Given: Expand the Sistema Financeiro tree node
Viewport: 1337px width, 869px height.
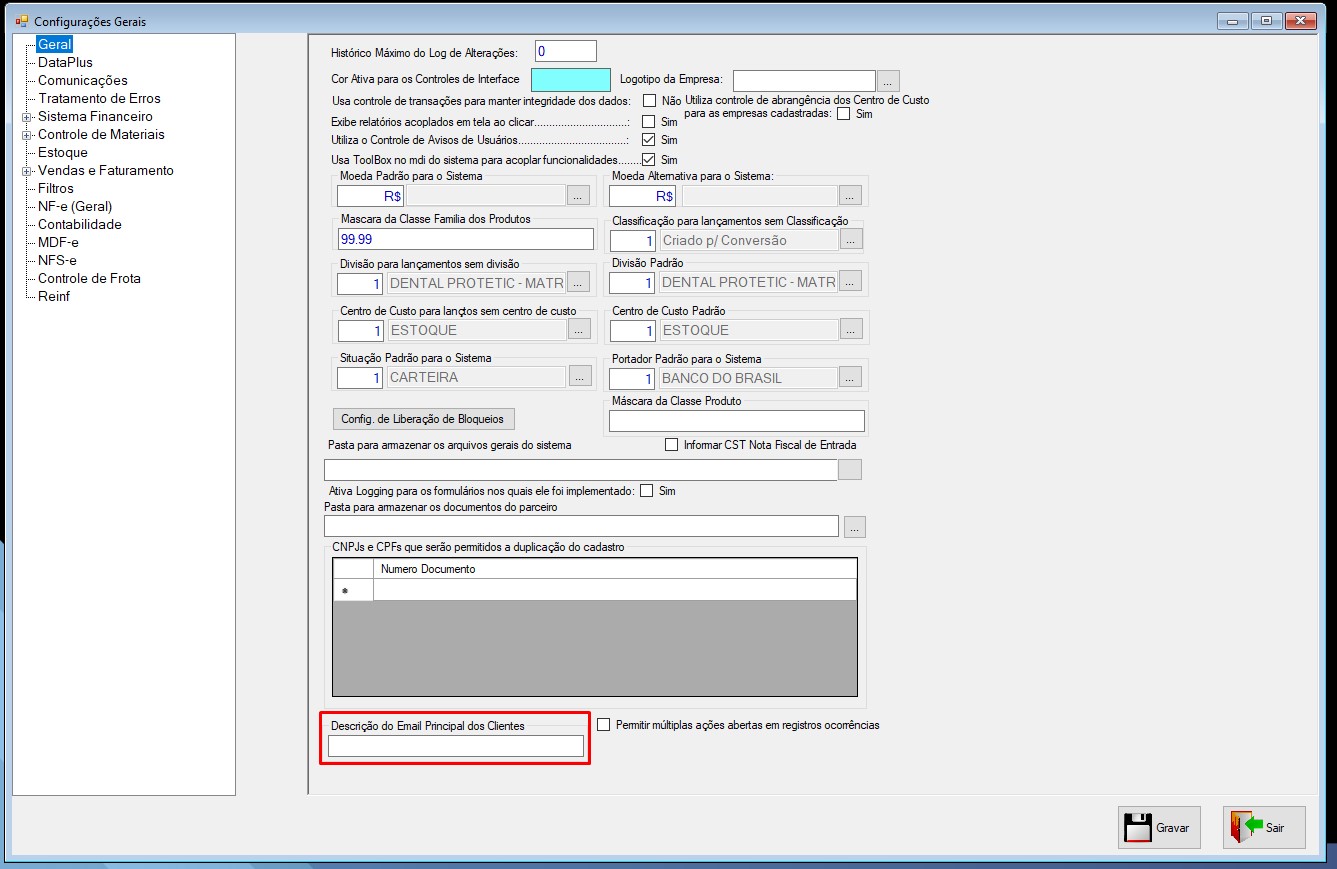Looking at the screenshot, I should coord(27,117).
